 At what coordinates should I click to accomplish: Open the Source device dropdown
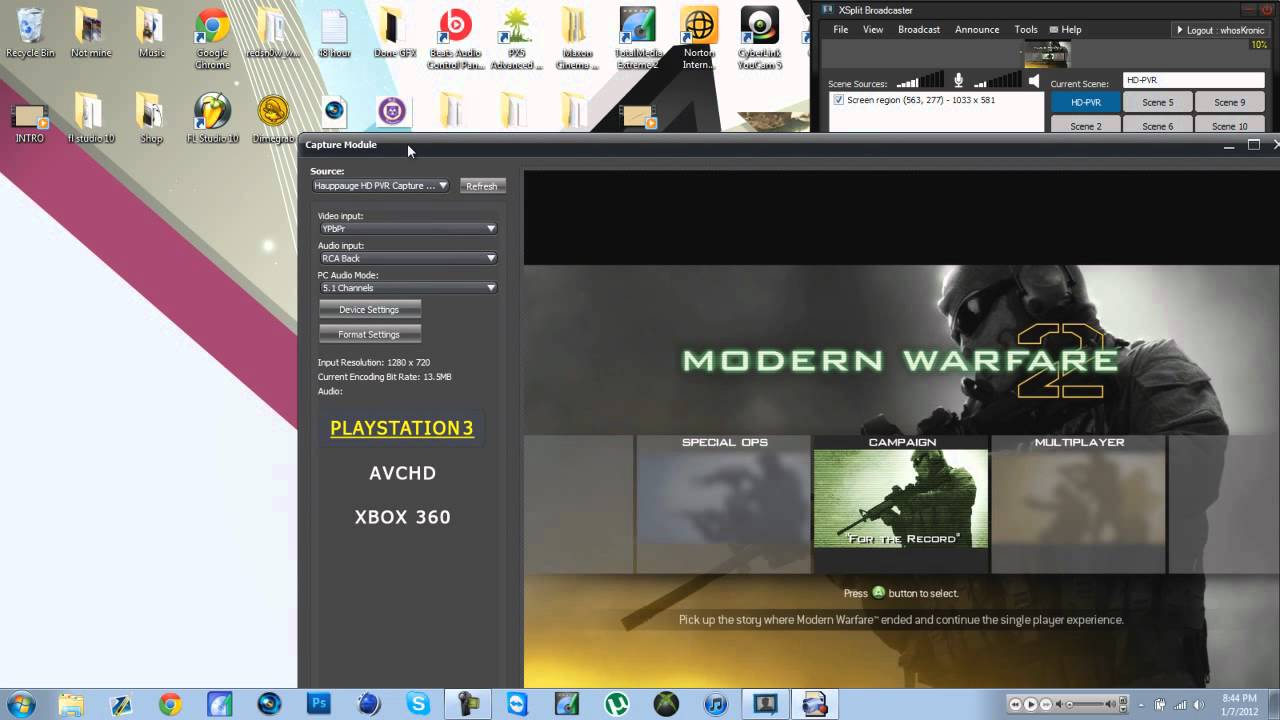pos(380,186)
